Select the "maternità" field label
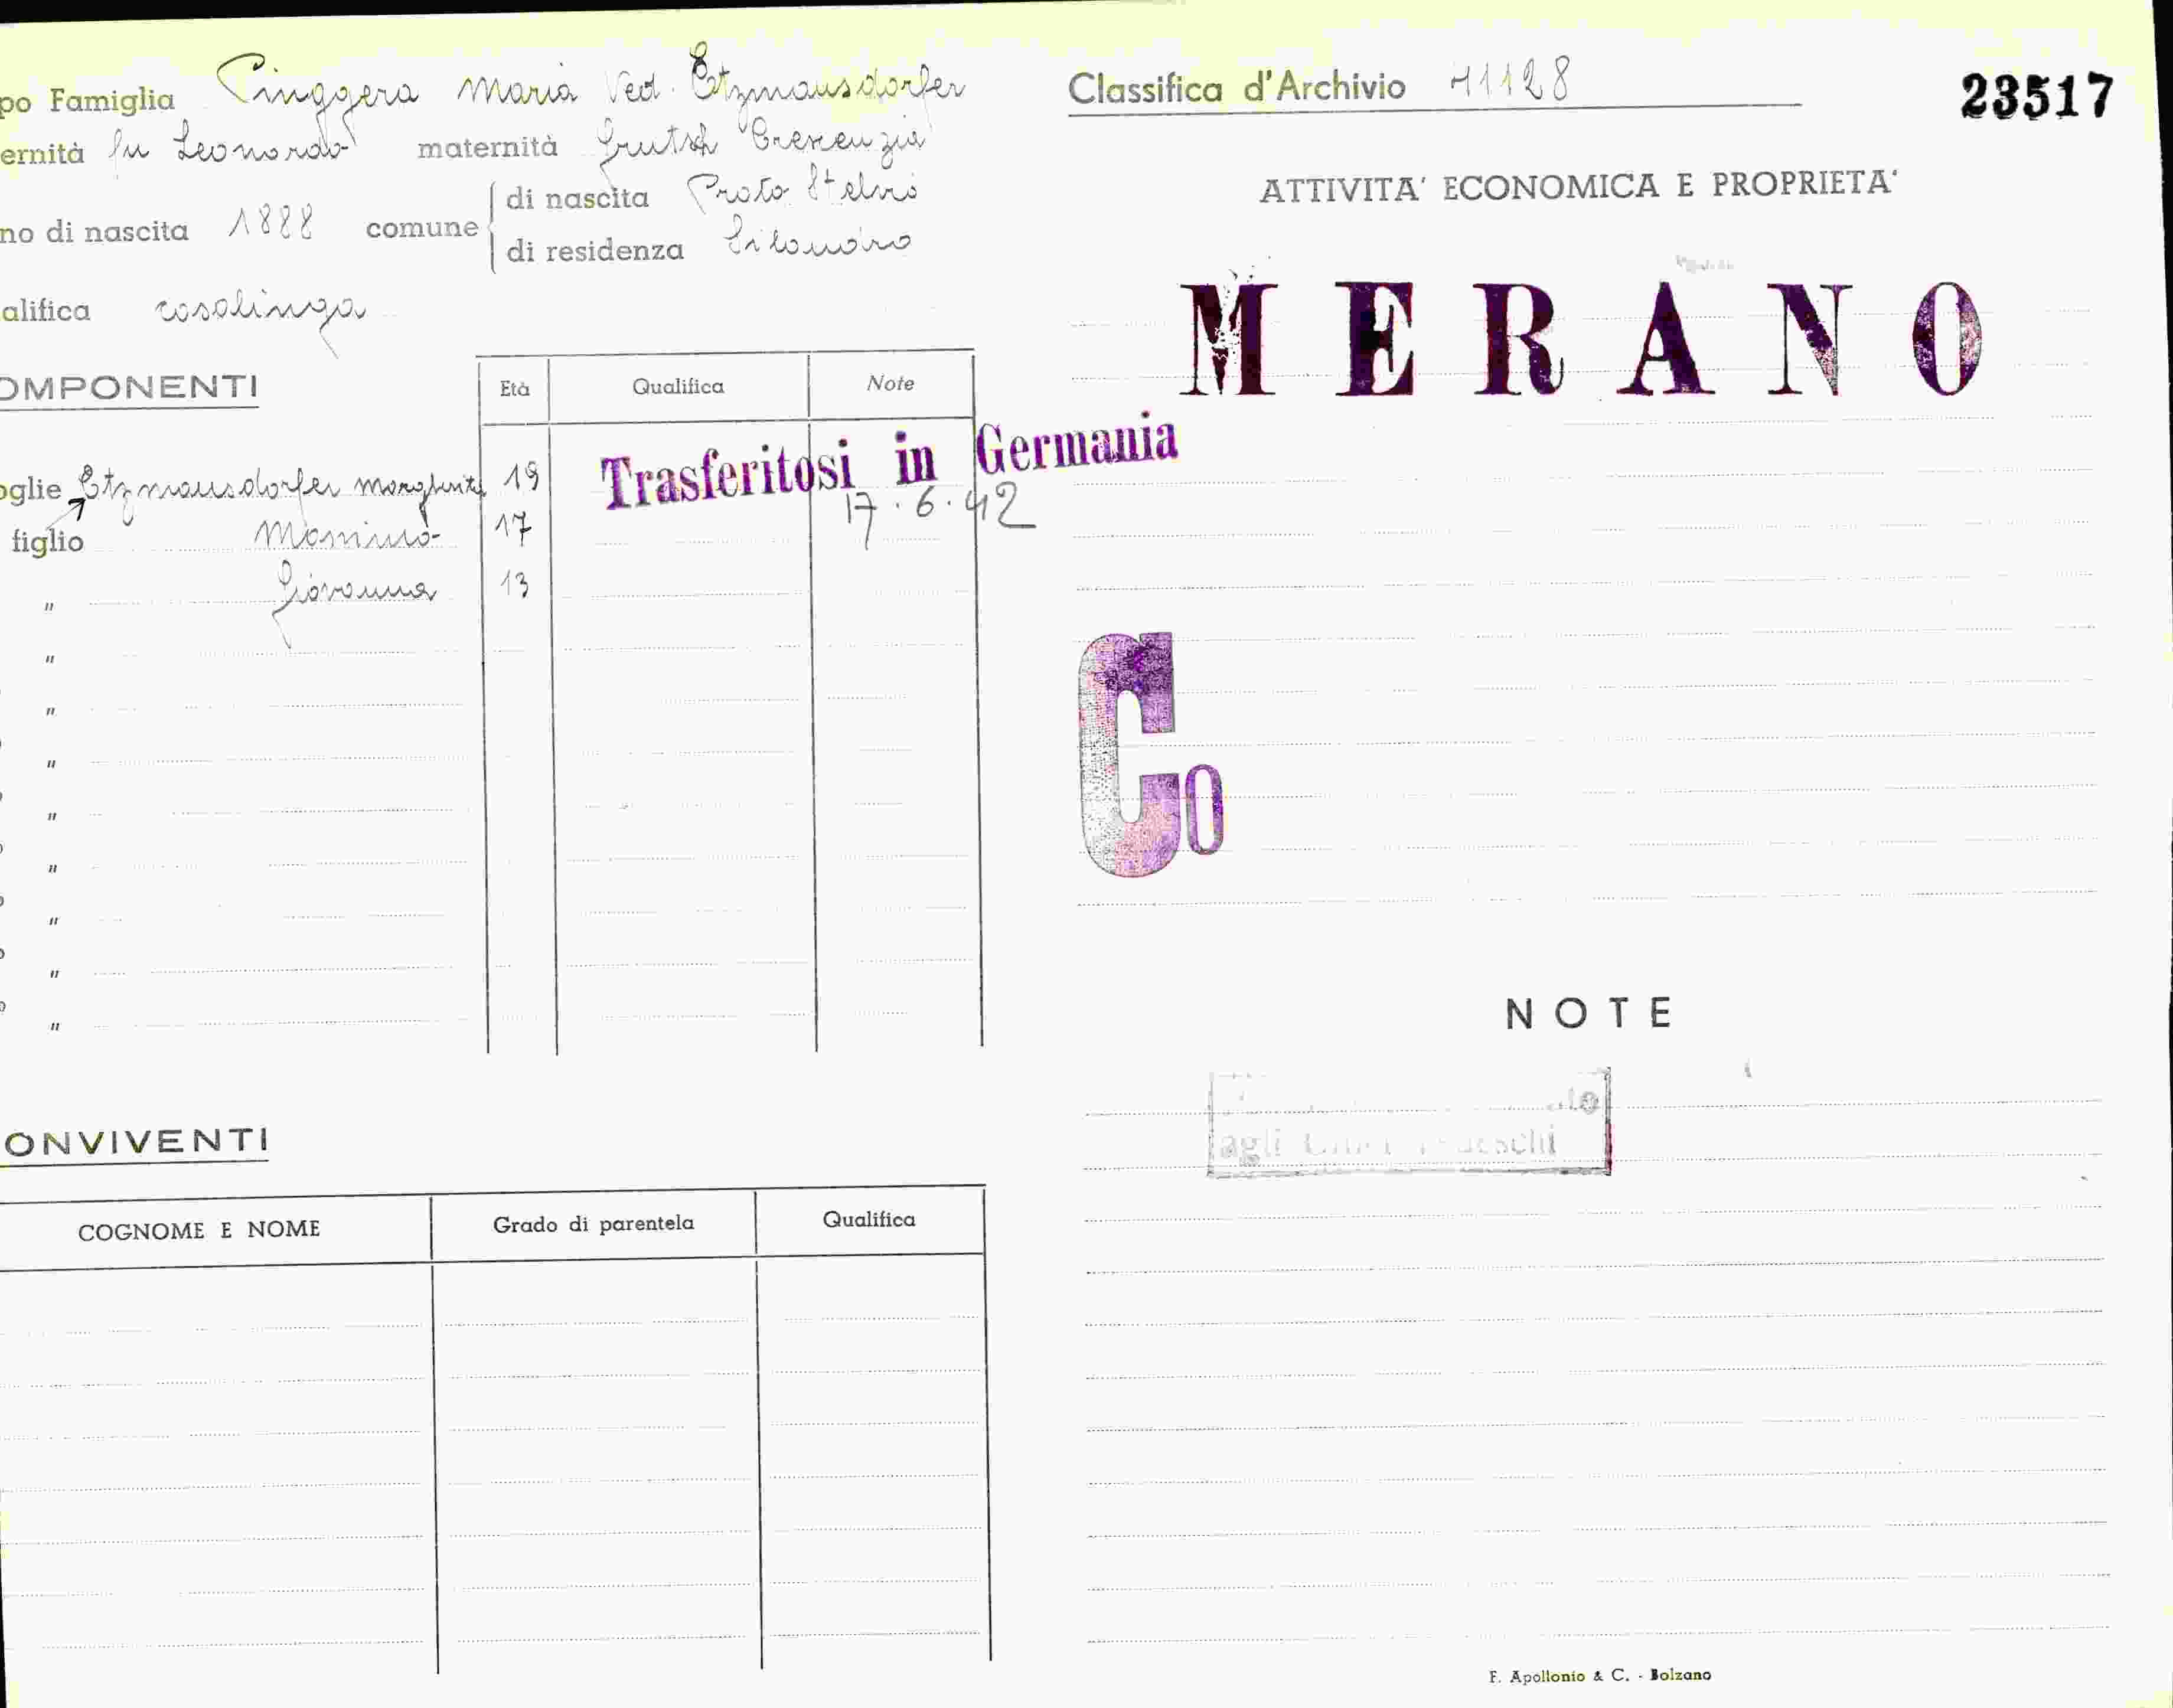 point(487,148)
